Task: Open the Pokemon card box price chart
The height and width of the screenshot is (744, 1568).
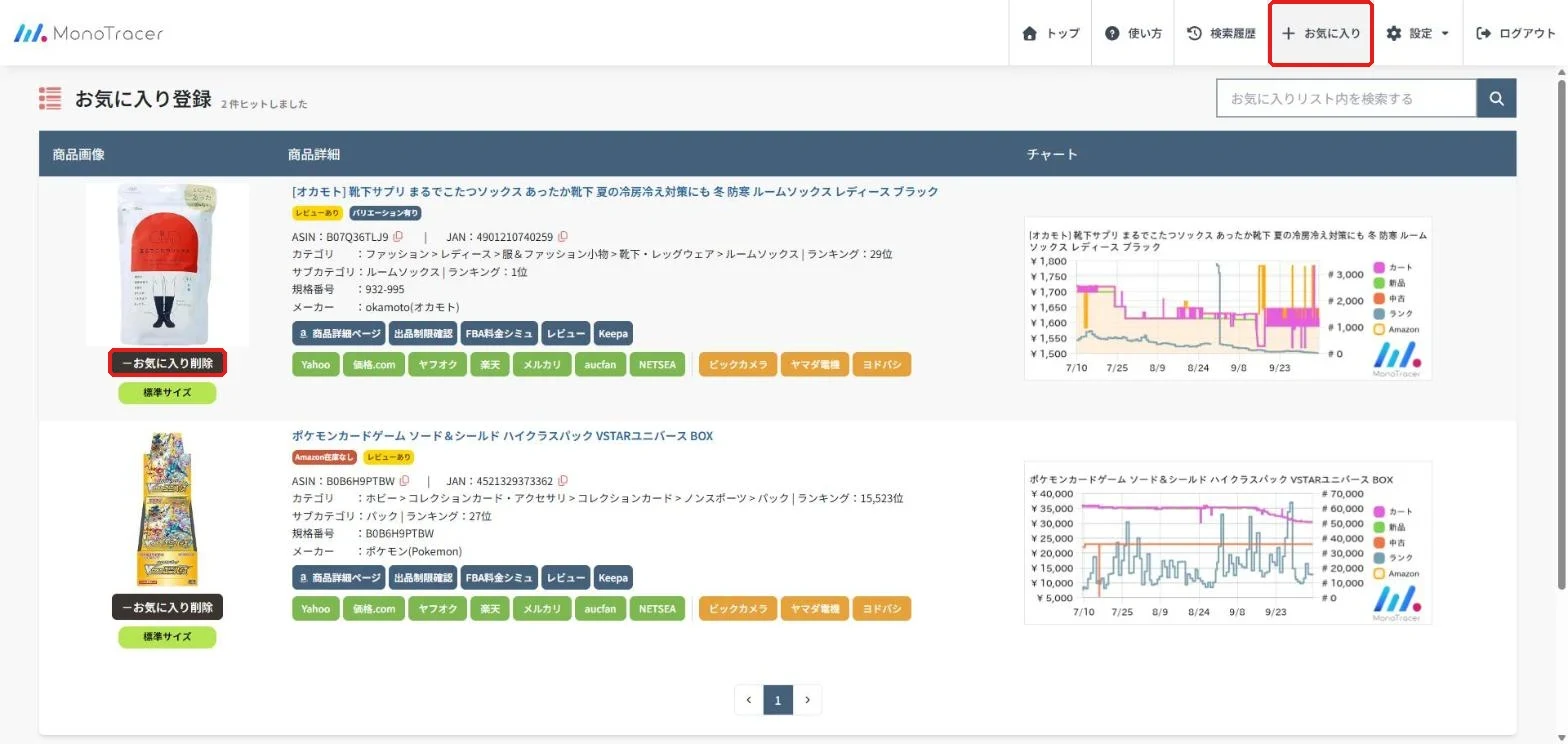Action: click(1228, 542)
